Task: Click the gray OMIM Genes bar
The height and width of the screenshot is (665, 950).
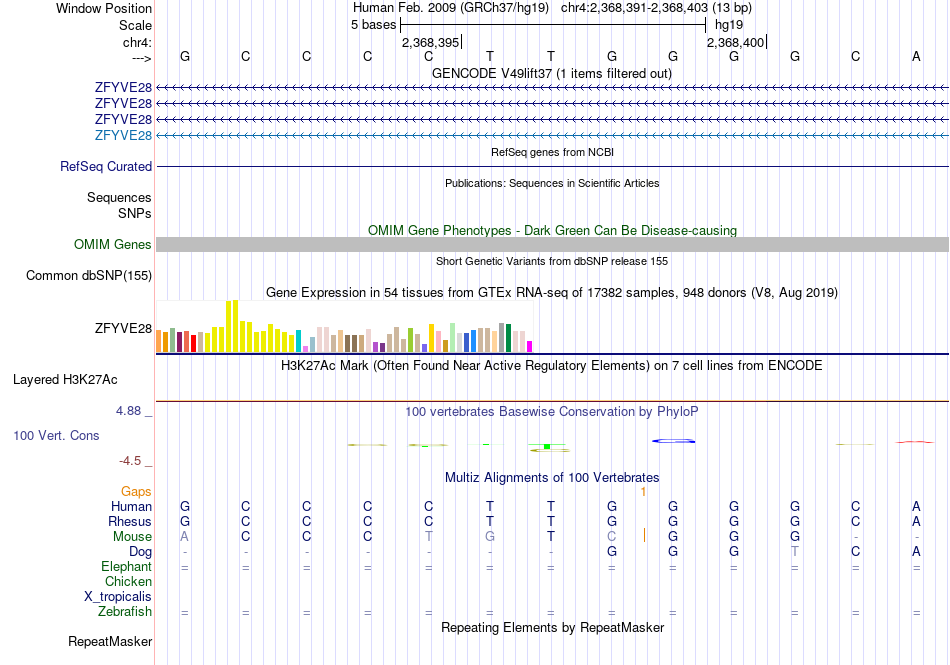Action: coord(552,245)
